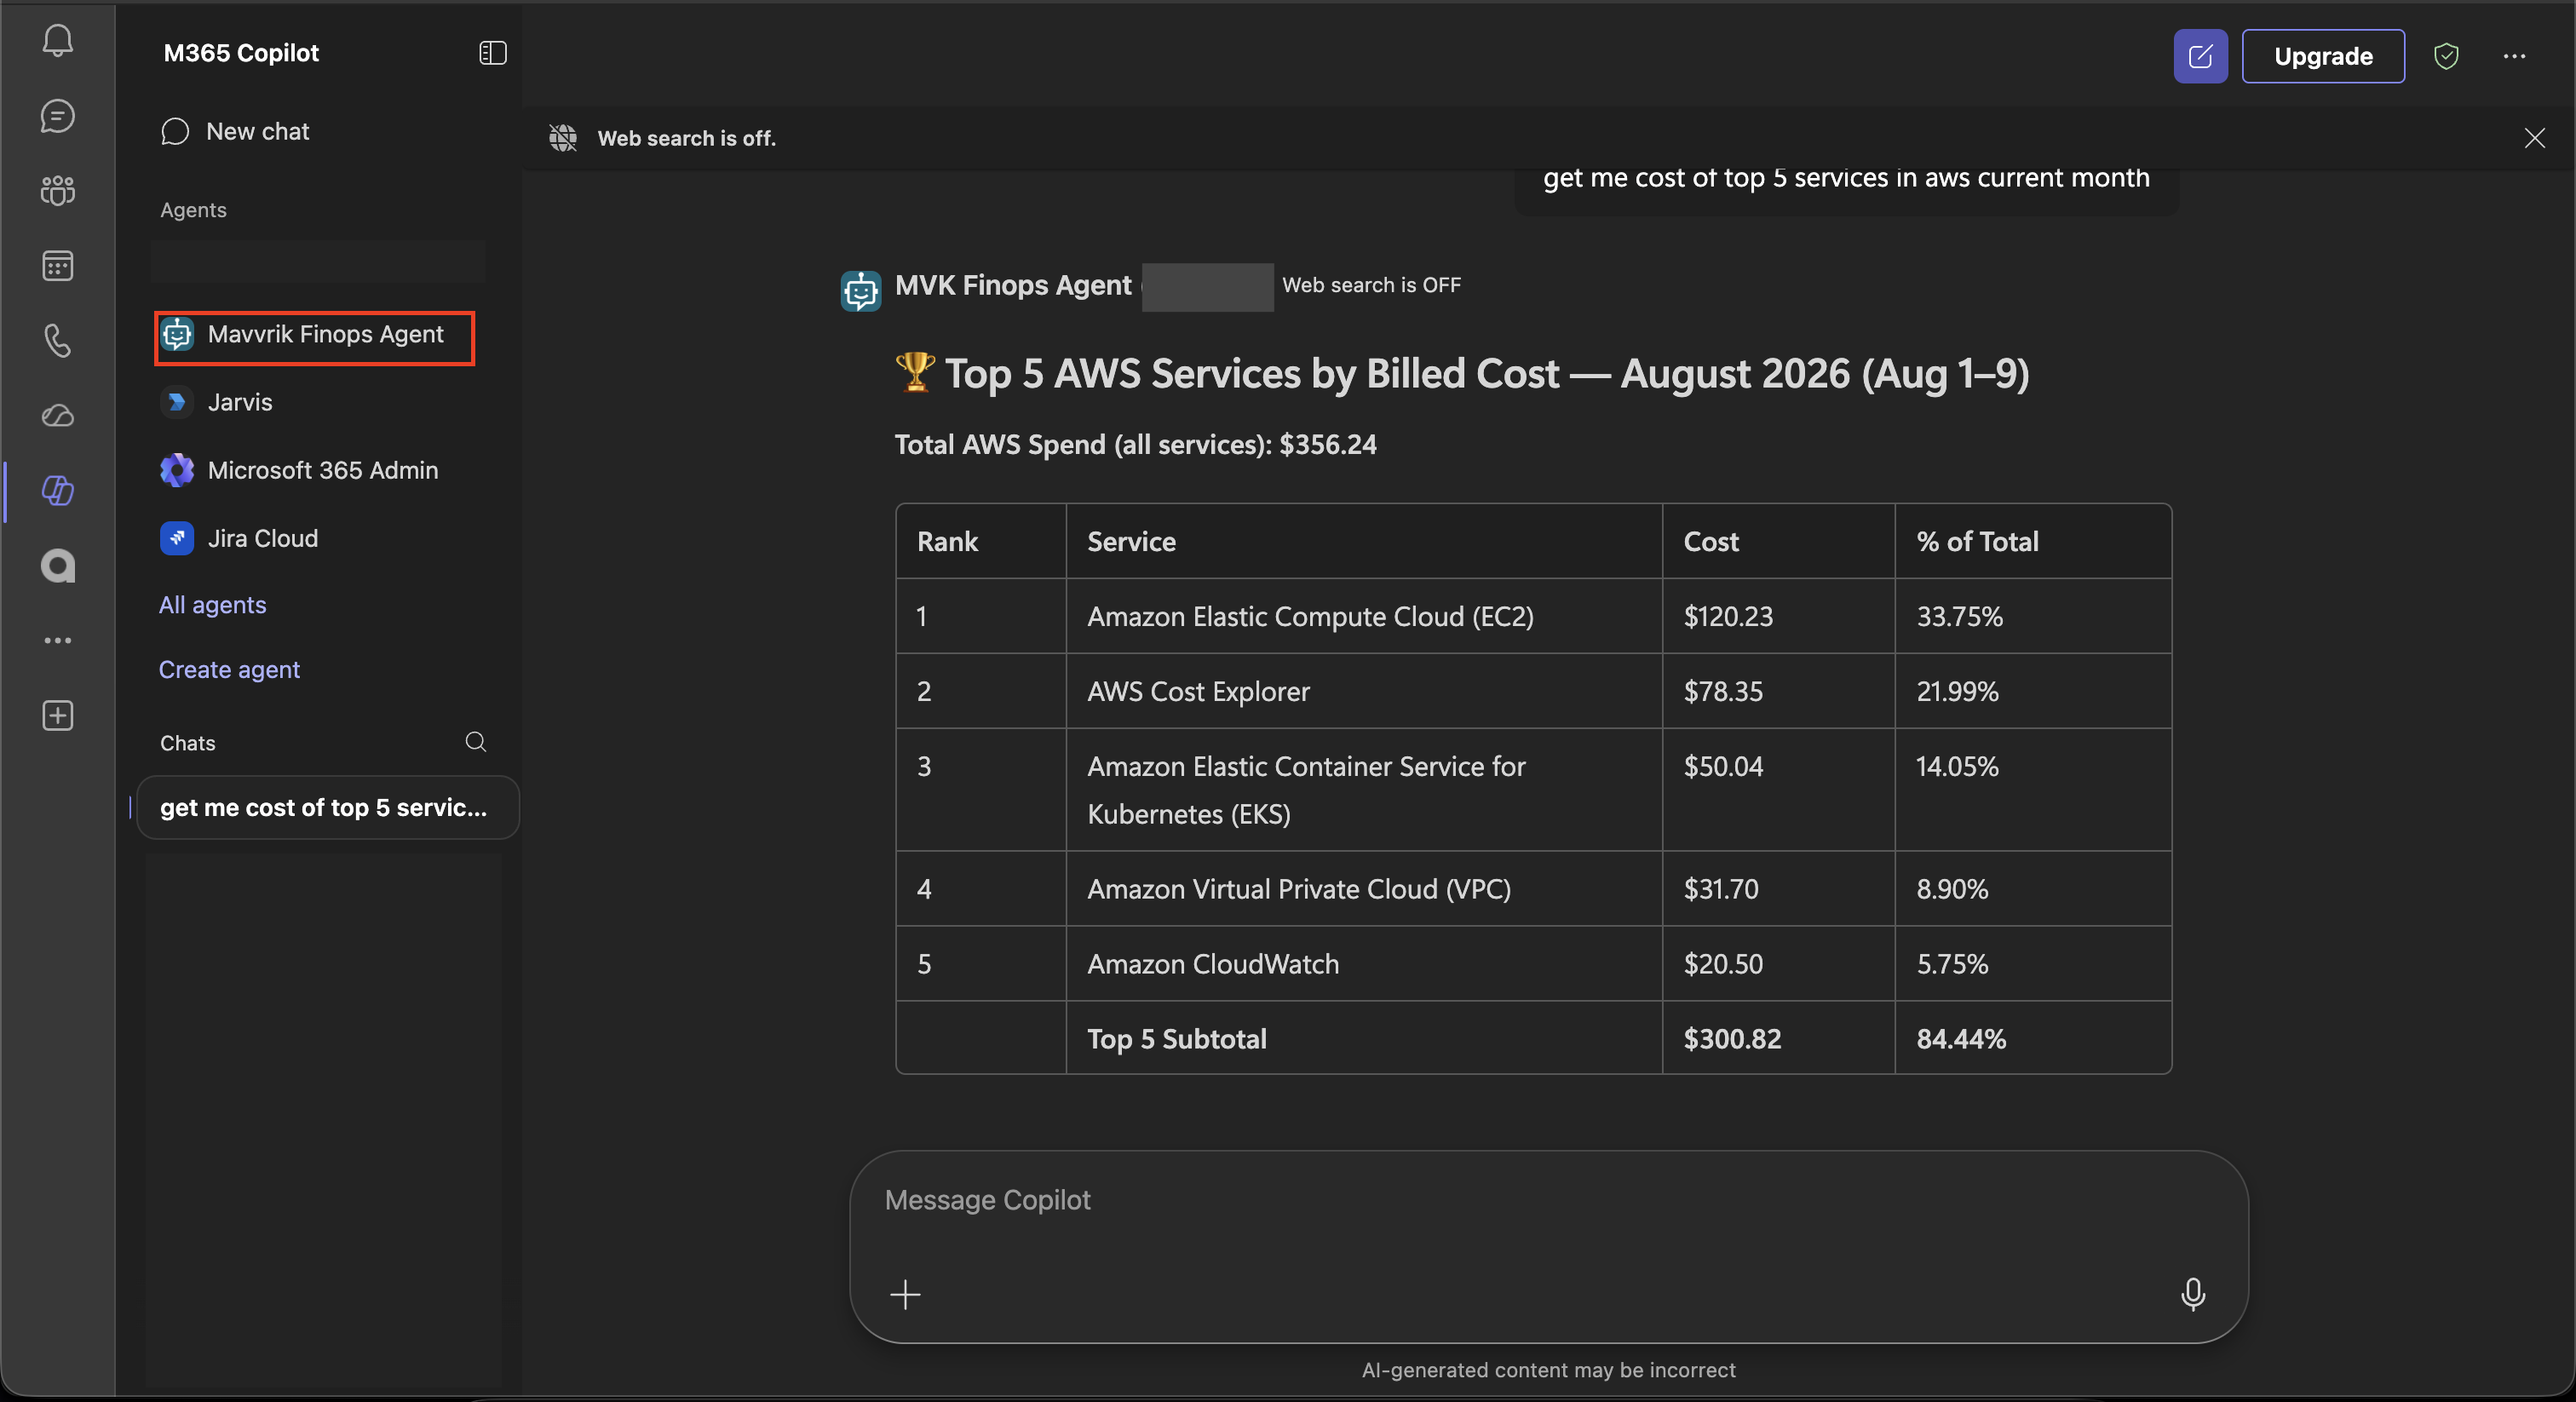Click the Add apps plus icon in the rail
The image size is (2576, 1402).
coord(58,715)
